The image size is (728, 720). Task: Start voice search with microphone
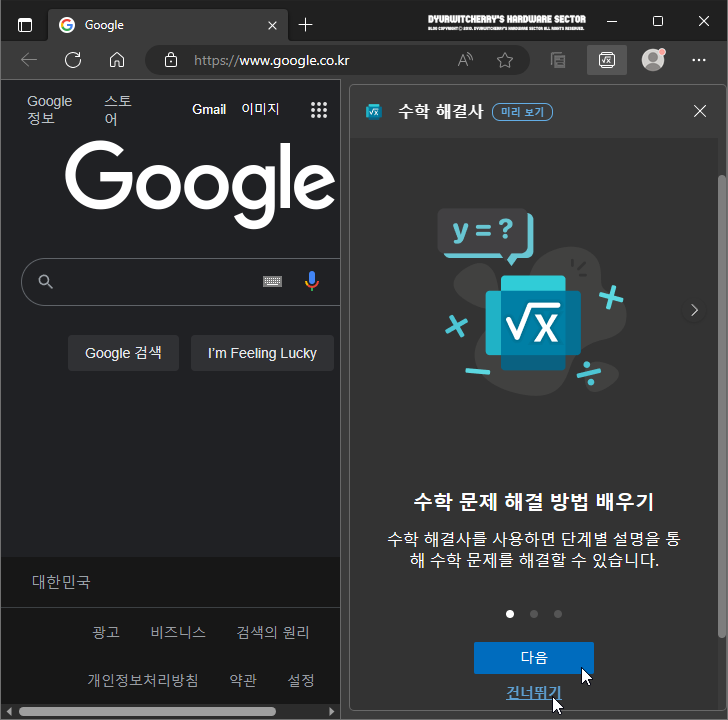tap(312, 281)
